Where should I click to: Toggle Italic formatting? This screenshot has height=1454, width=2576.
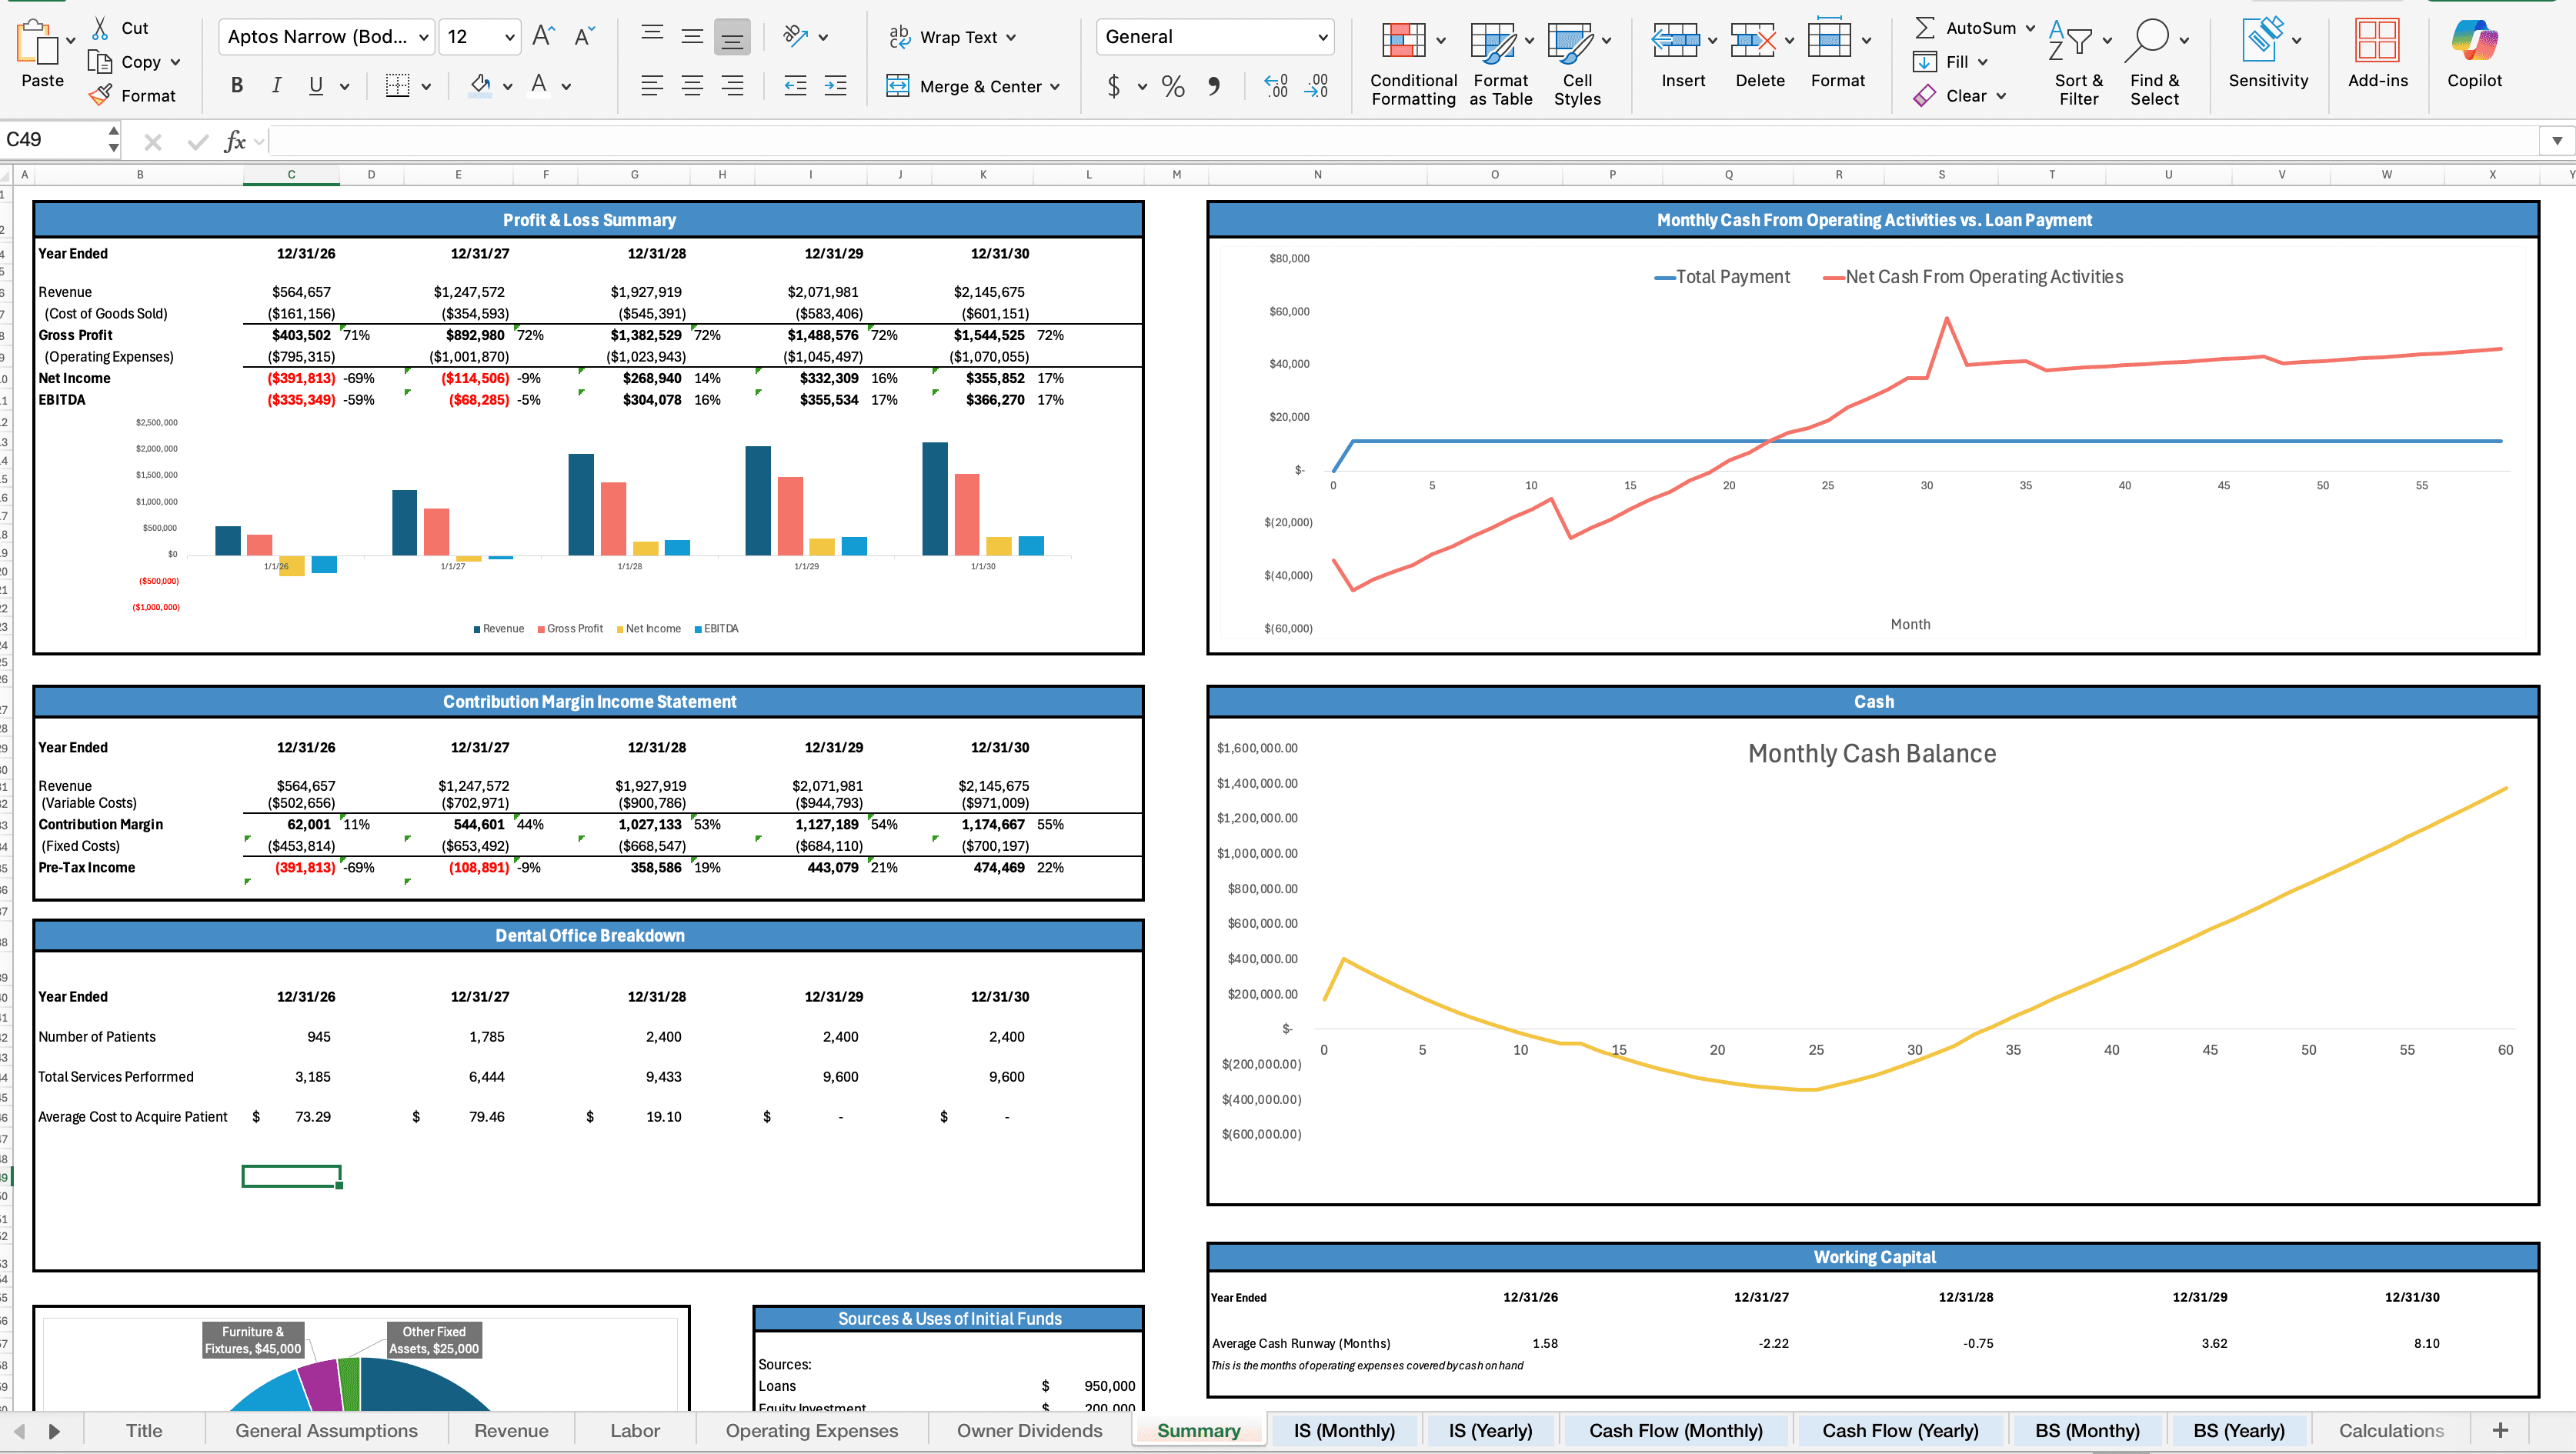click(x=276, y=86)
